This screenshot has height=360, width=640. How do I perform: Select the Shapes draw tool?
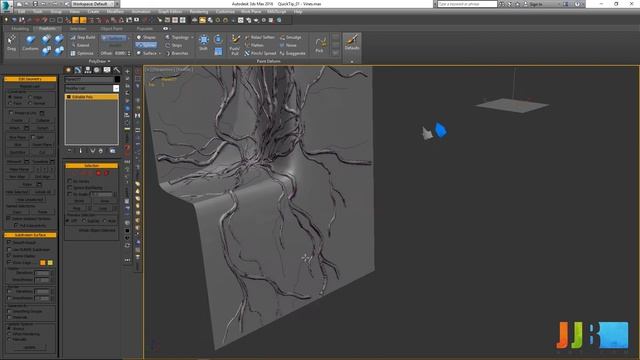tap(146, 37)
